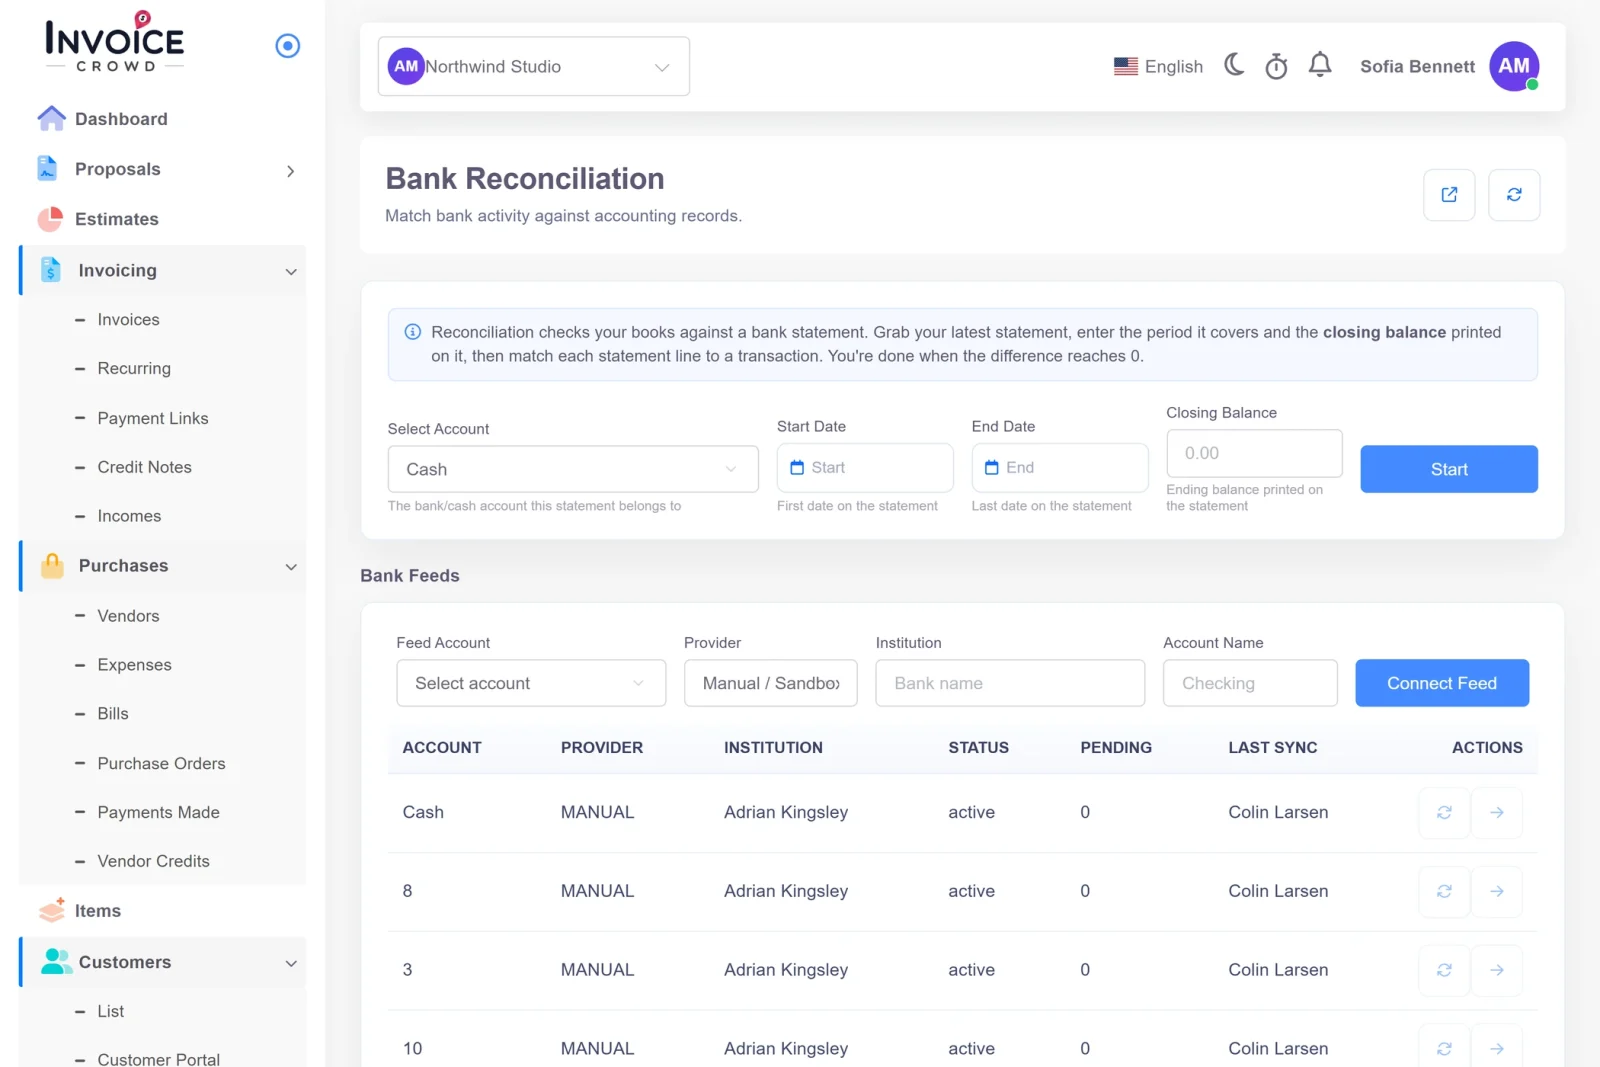The height and width of the screenshot is (1067, 1600).
Task: Click the blue Start button
Action: (x=1449, y=469)
